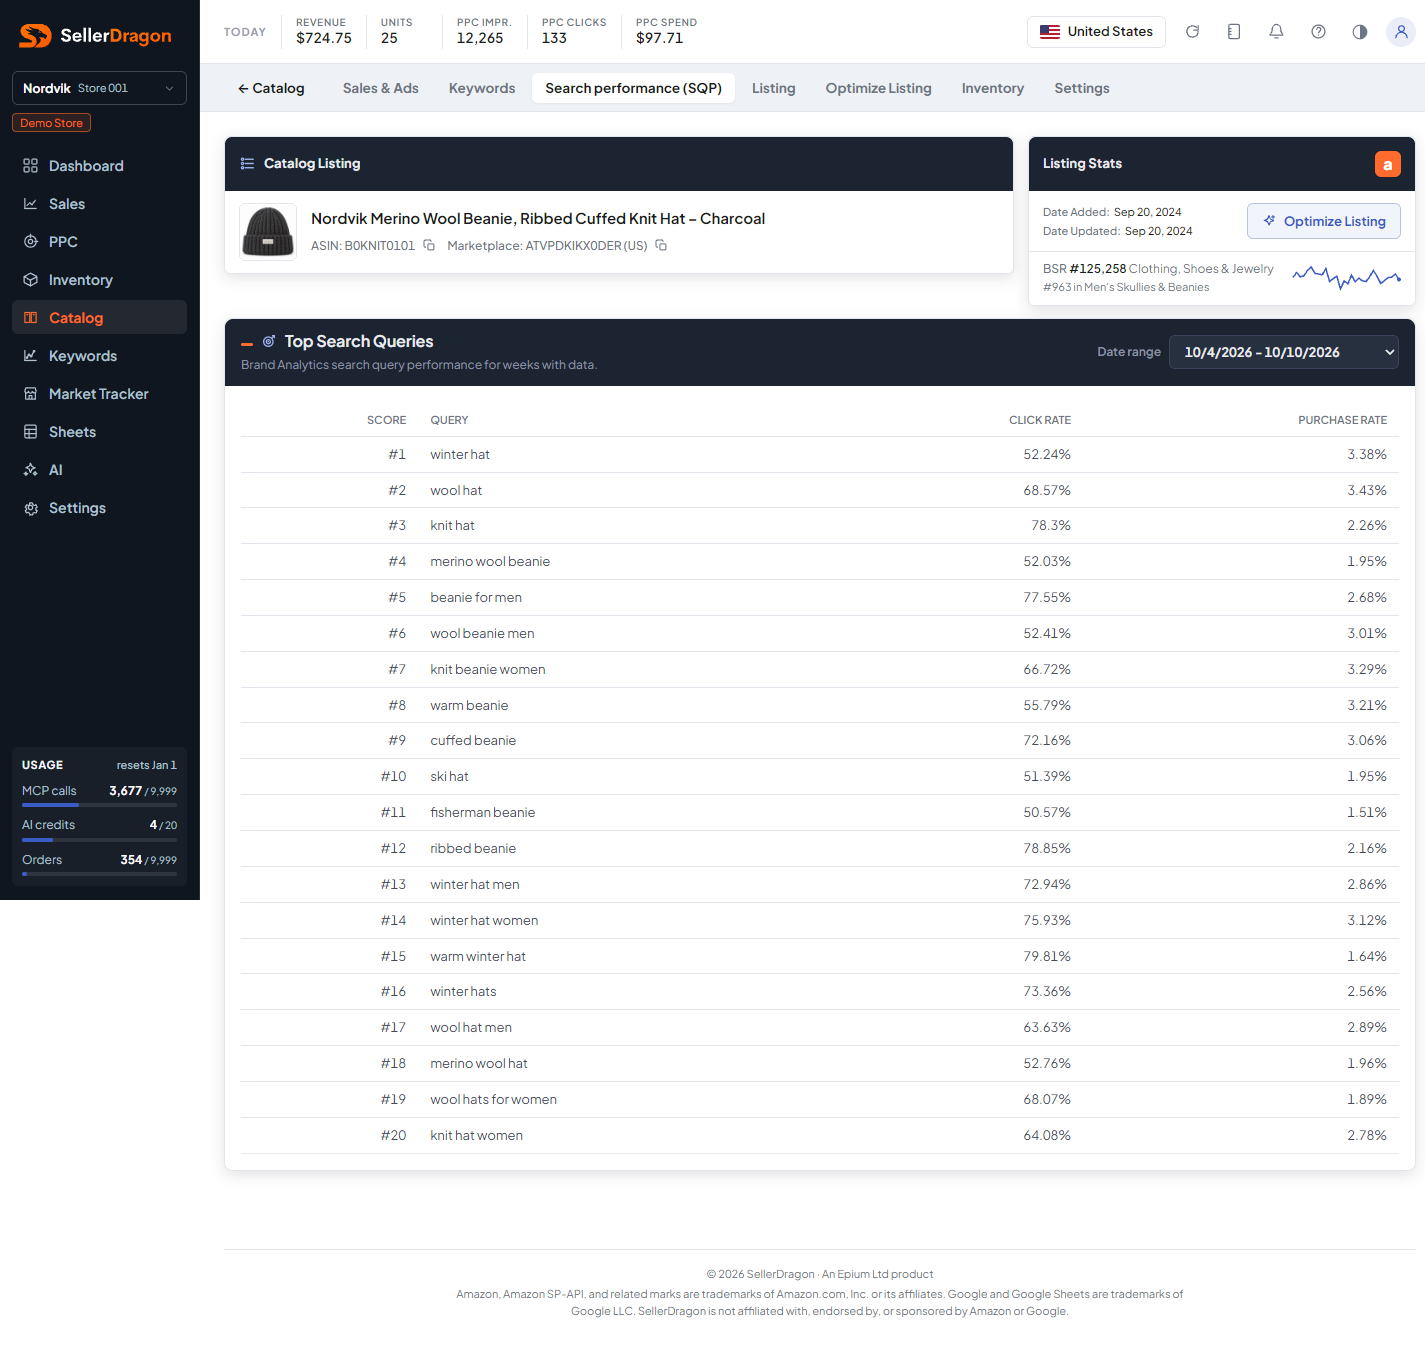Switch to the Sales & Ads tab
This screenshot has height=1347, width=1425.
point(381,88)
